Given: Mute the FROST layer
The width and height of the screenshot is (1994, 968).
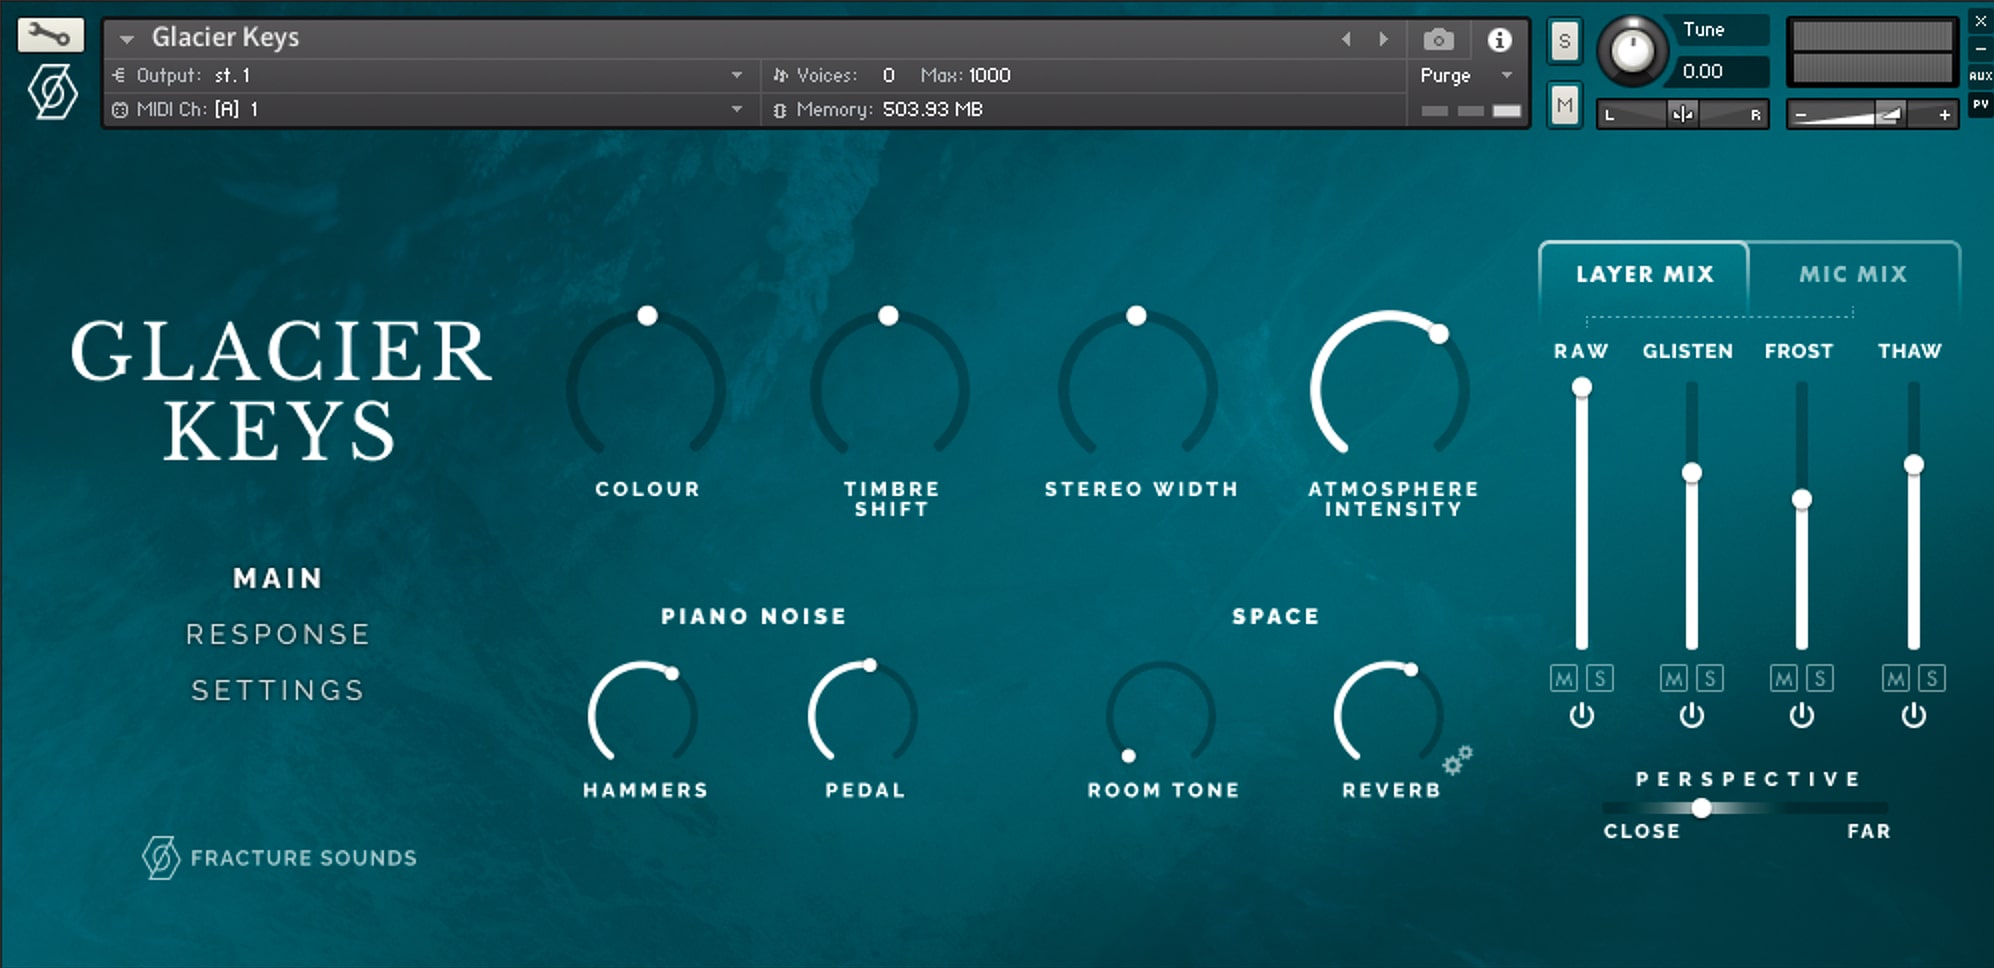Looking at the screenshot, I should coord(1784,679).
